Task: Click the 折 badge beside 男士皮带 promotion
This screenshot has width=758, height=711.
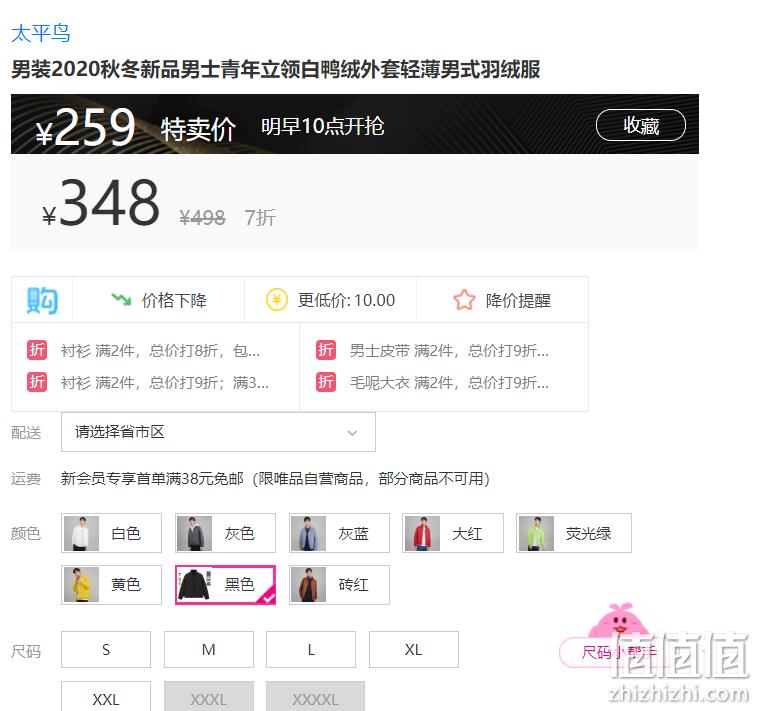Action: [x=326, y=350]
